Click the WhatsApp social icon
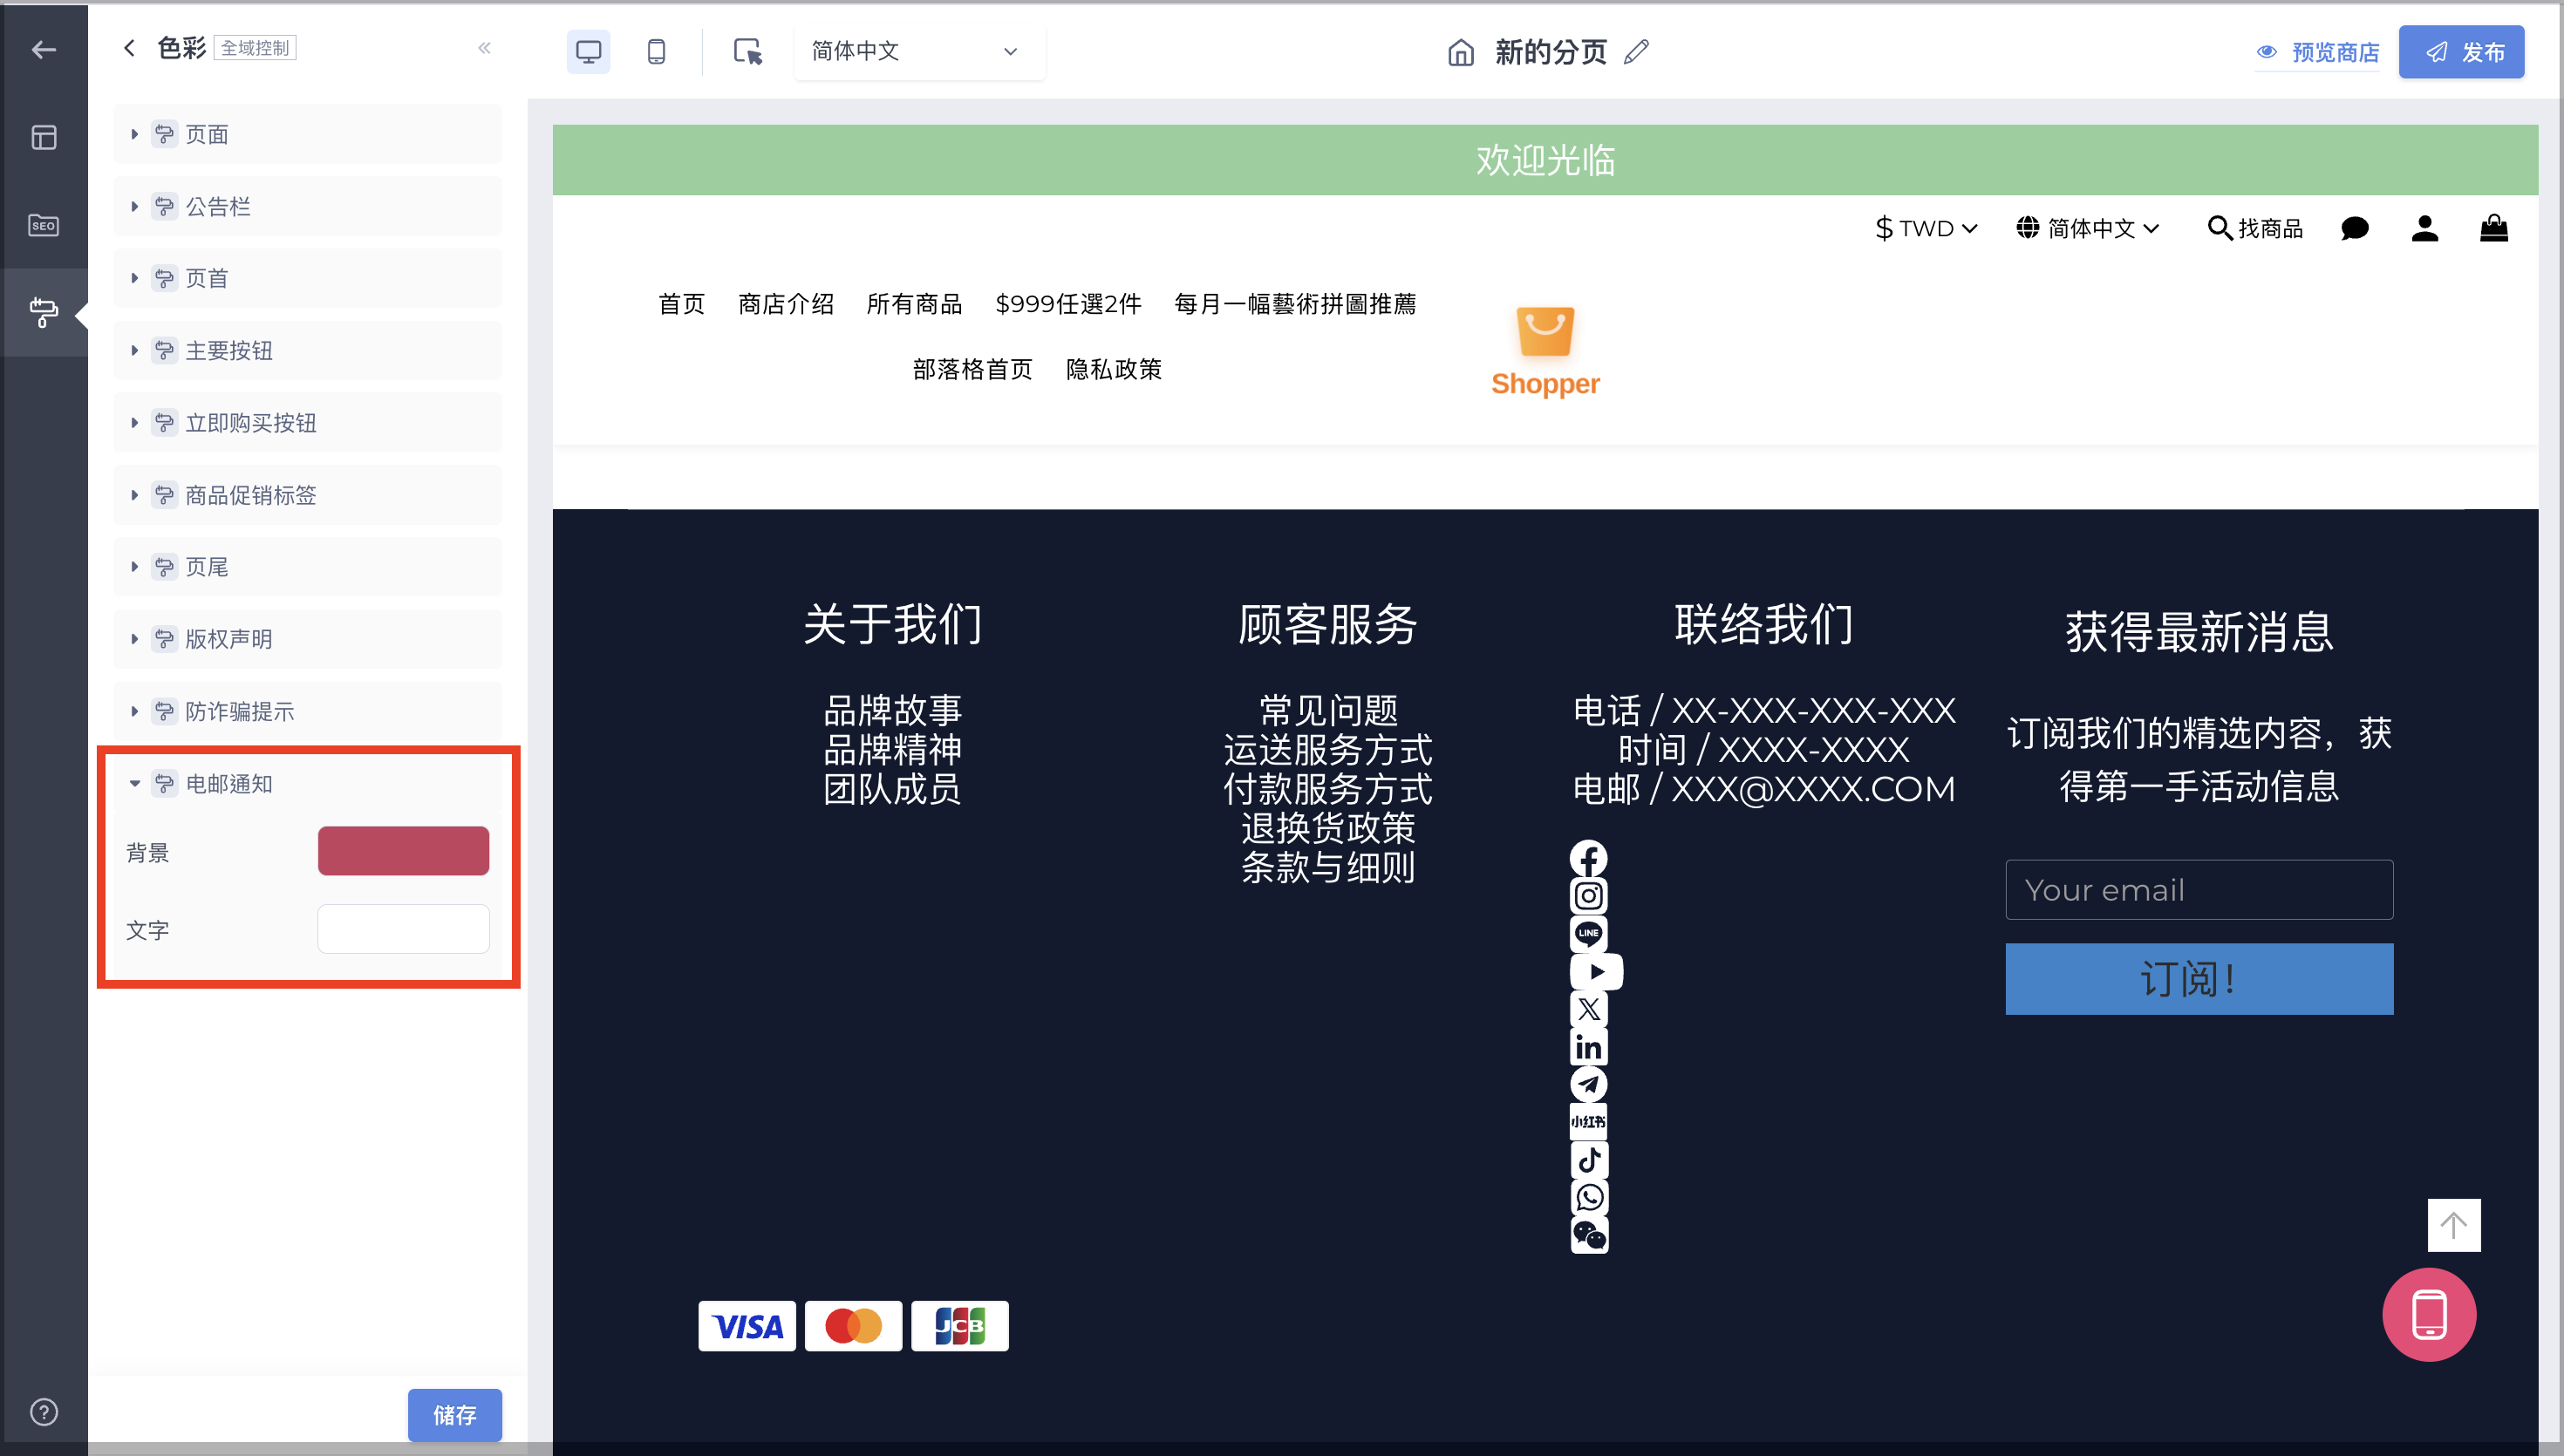The image size is (2564, 1456). (1588, 1197)
